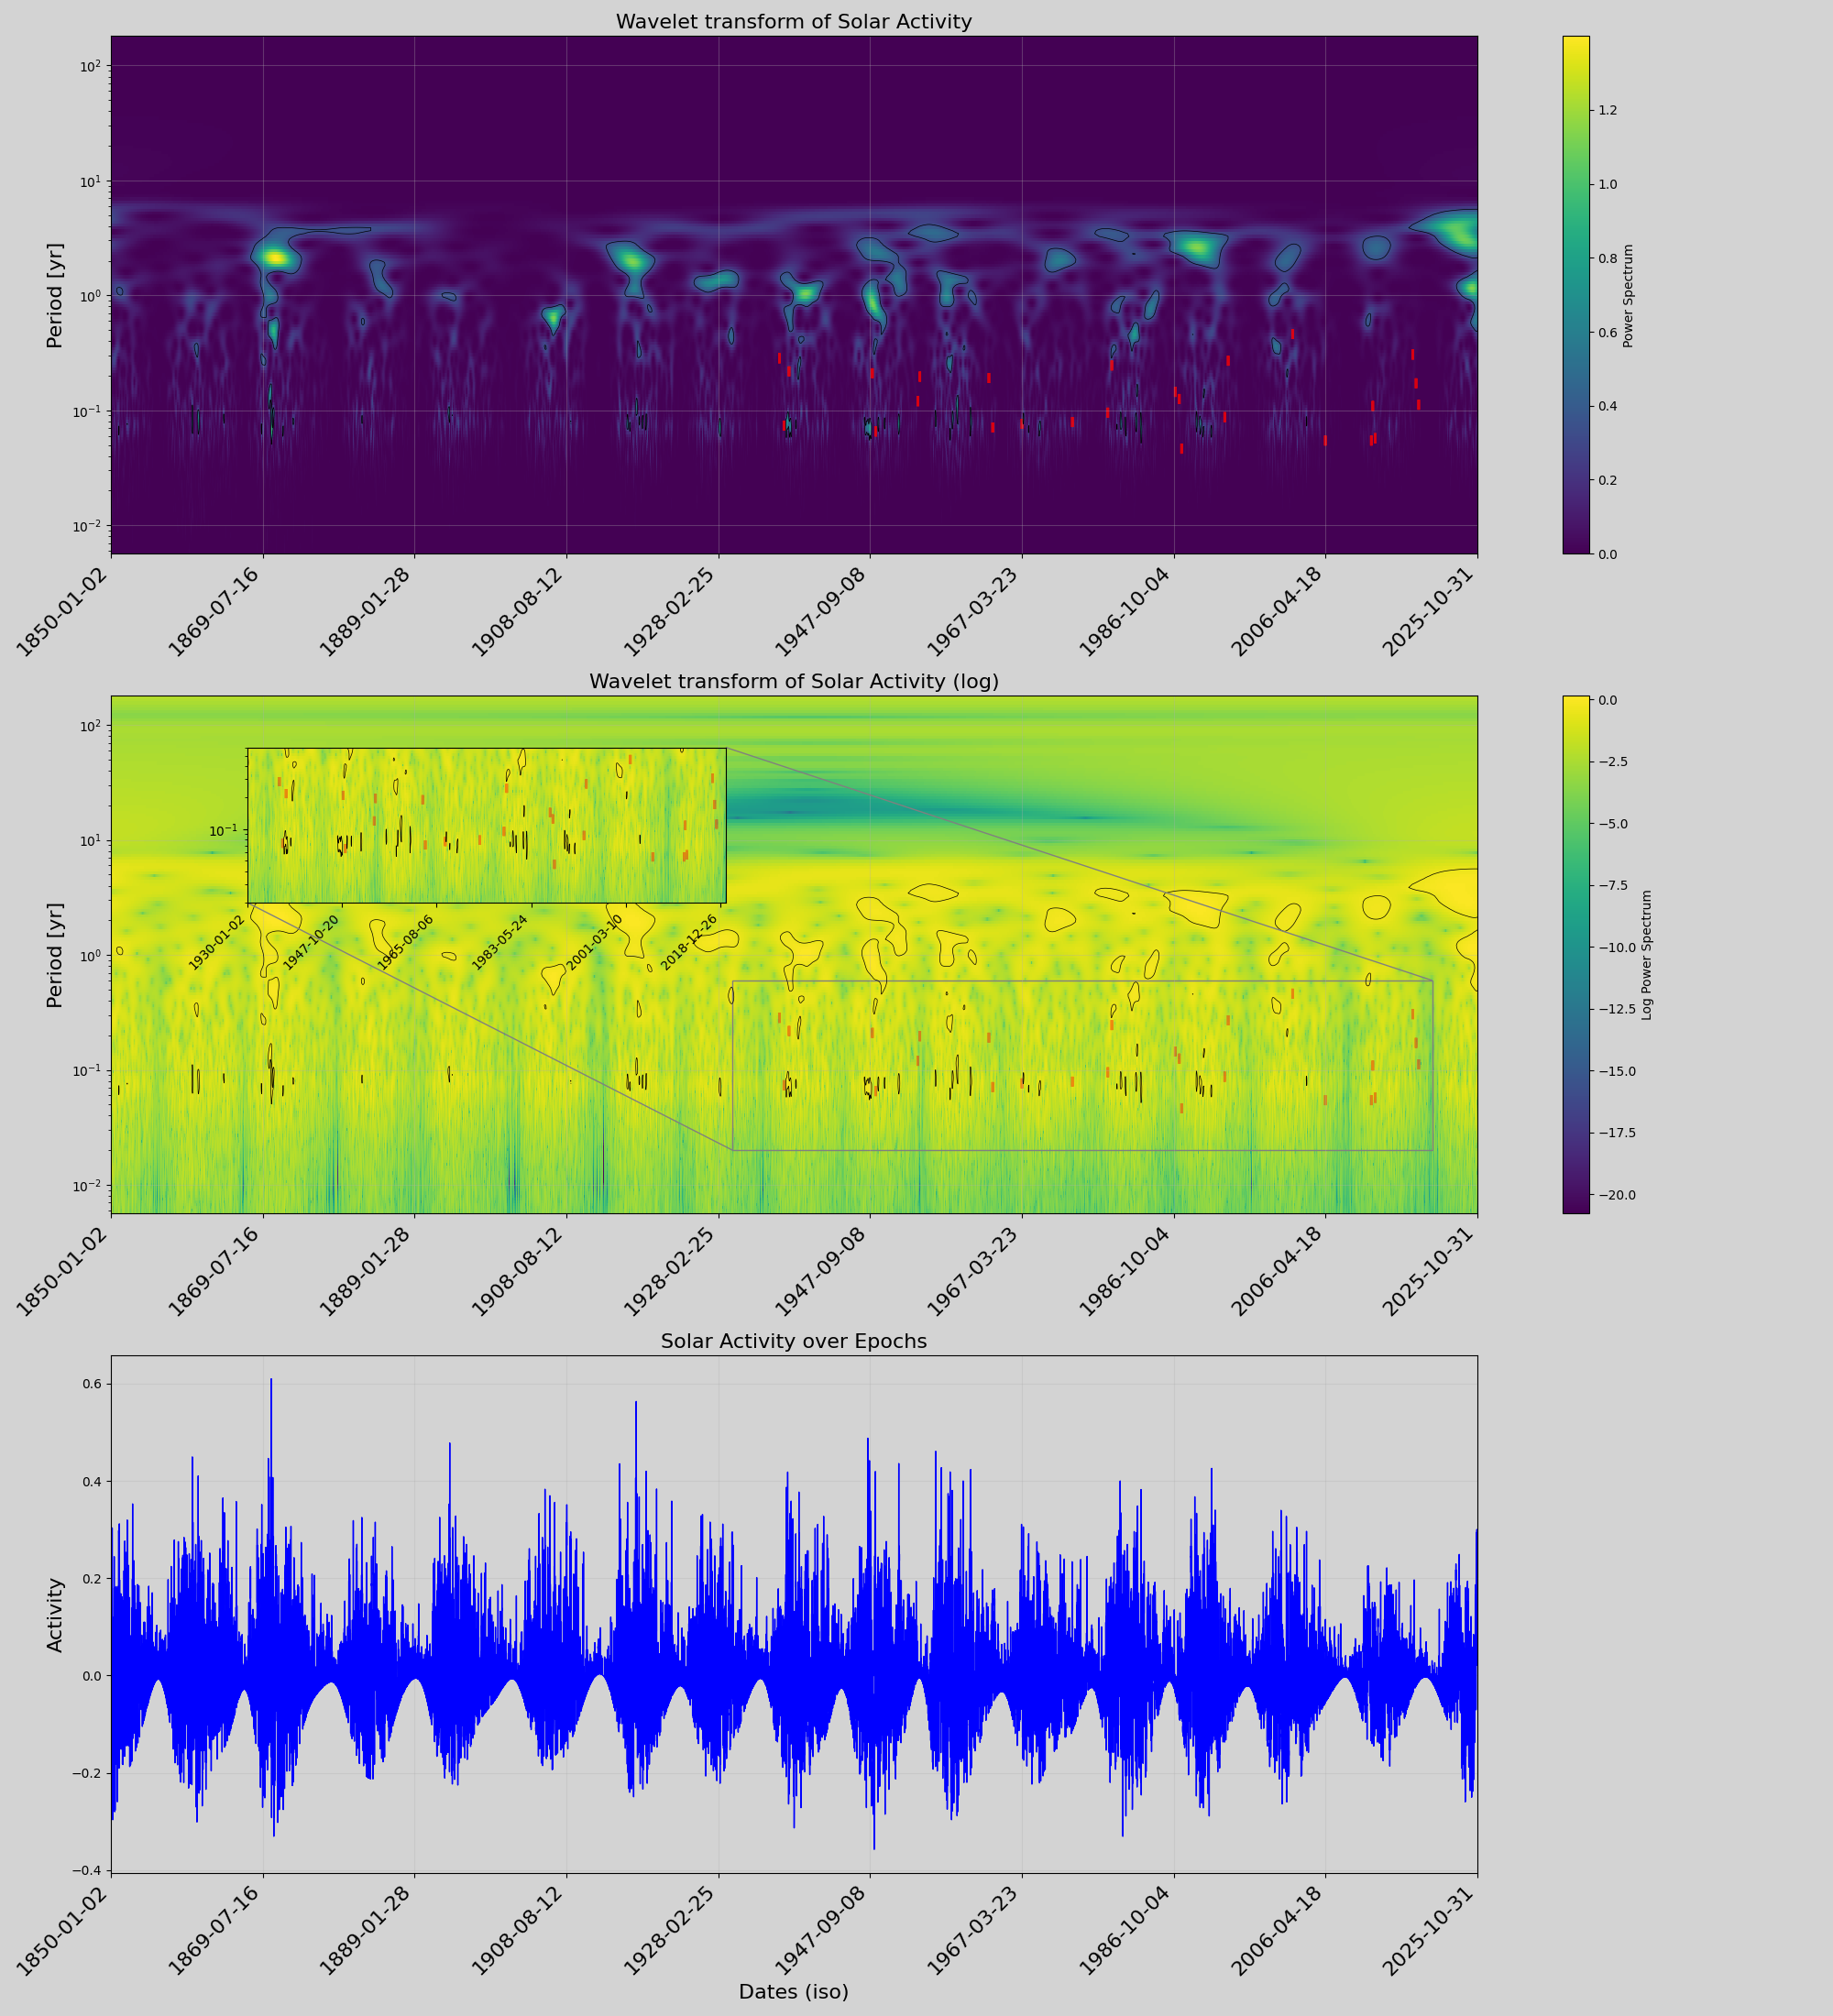Viewport: 1833px width, 2016px height.
Task: Click the zoomed inset plot thumbnail
Action: pos(486,825)
